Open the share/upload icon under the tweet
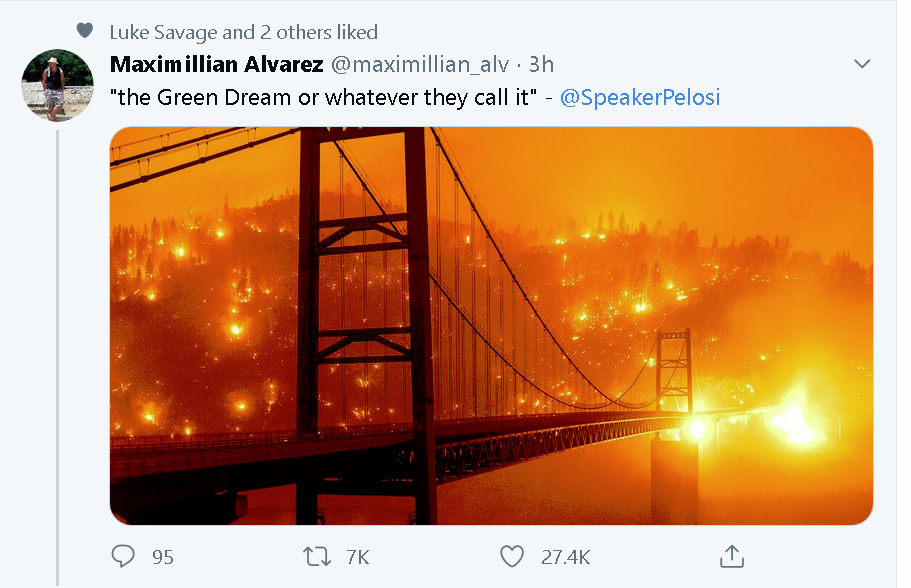The image size is (911, 588). point(731,556)
